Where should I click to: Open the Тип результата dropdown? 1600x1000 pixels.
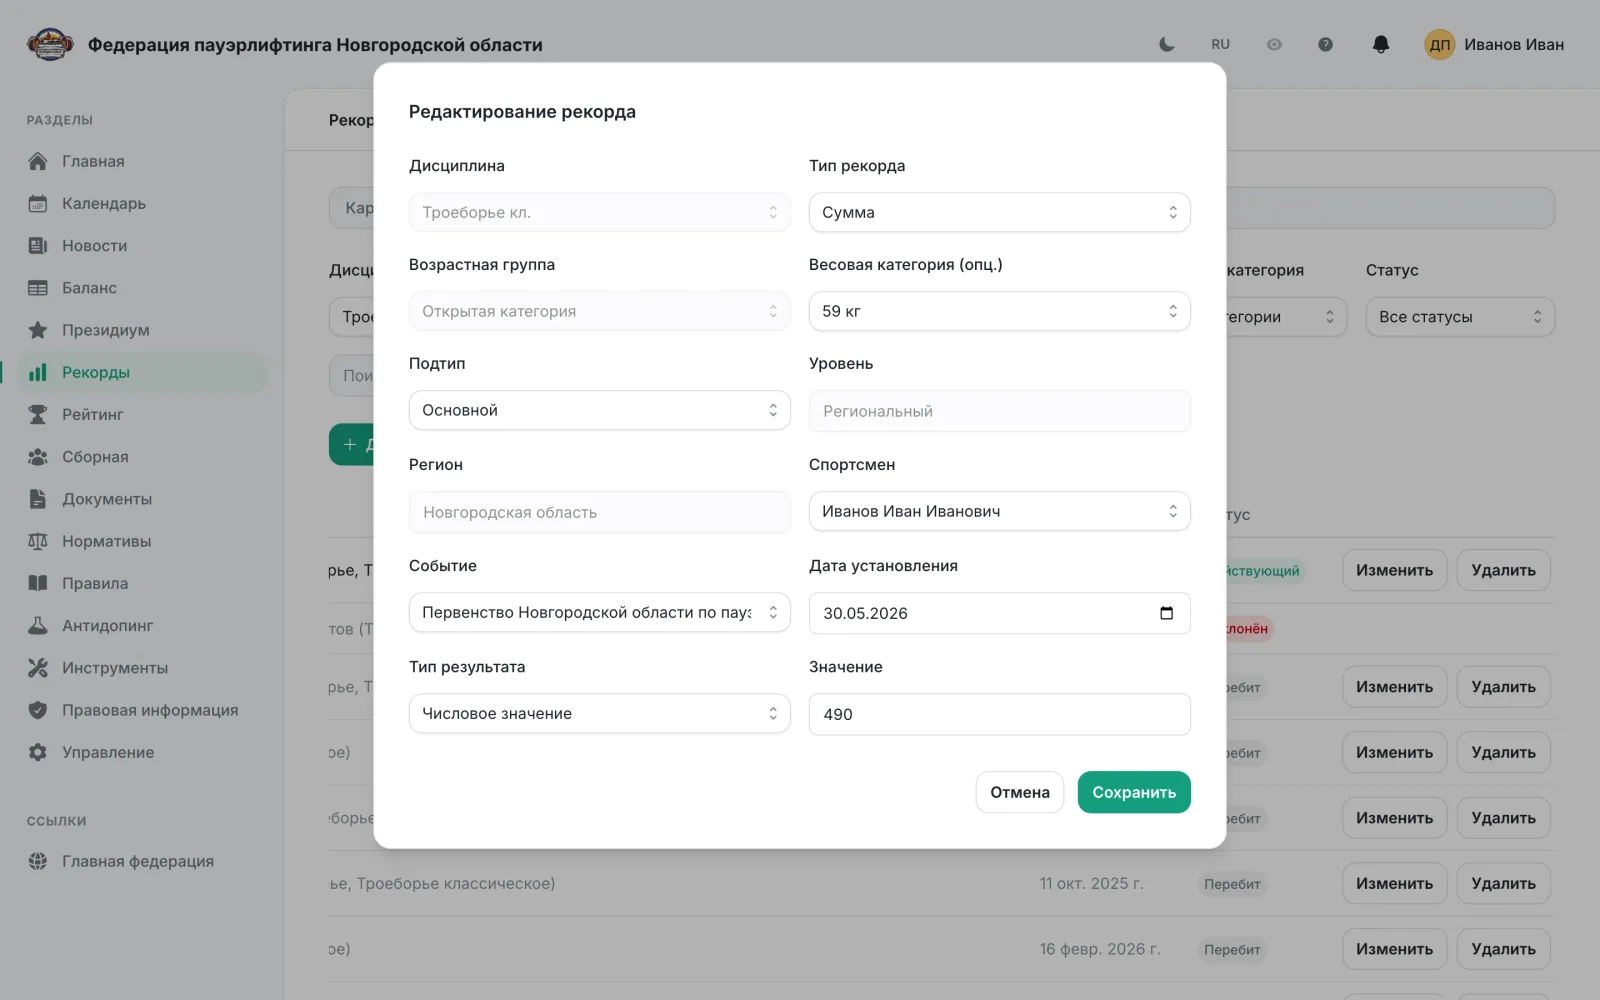pyautogui.click(x=599, y=713)
